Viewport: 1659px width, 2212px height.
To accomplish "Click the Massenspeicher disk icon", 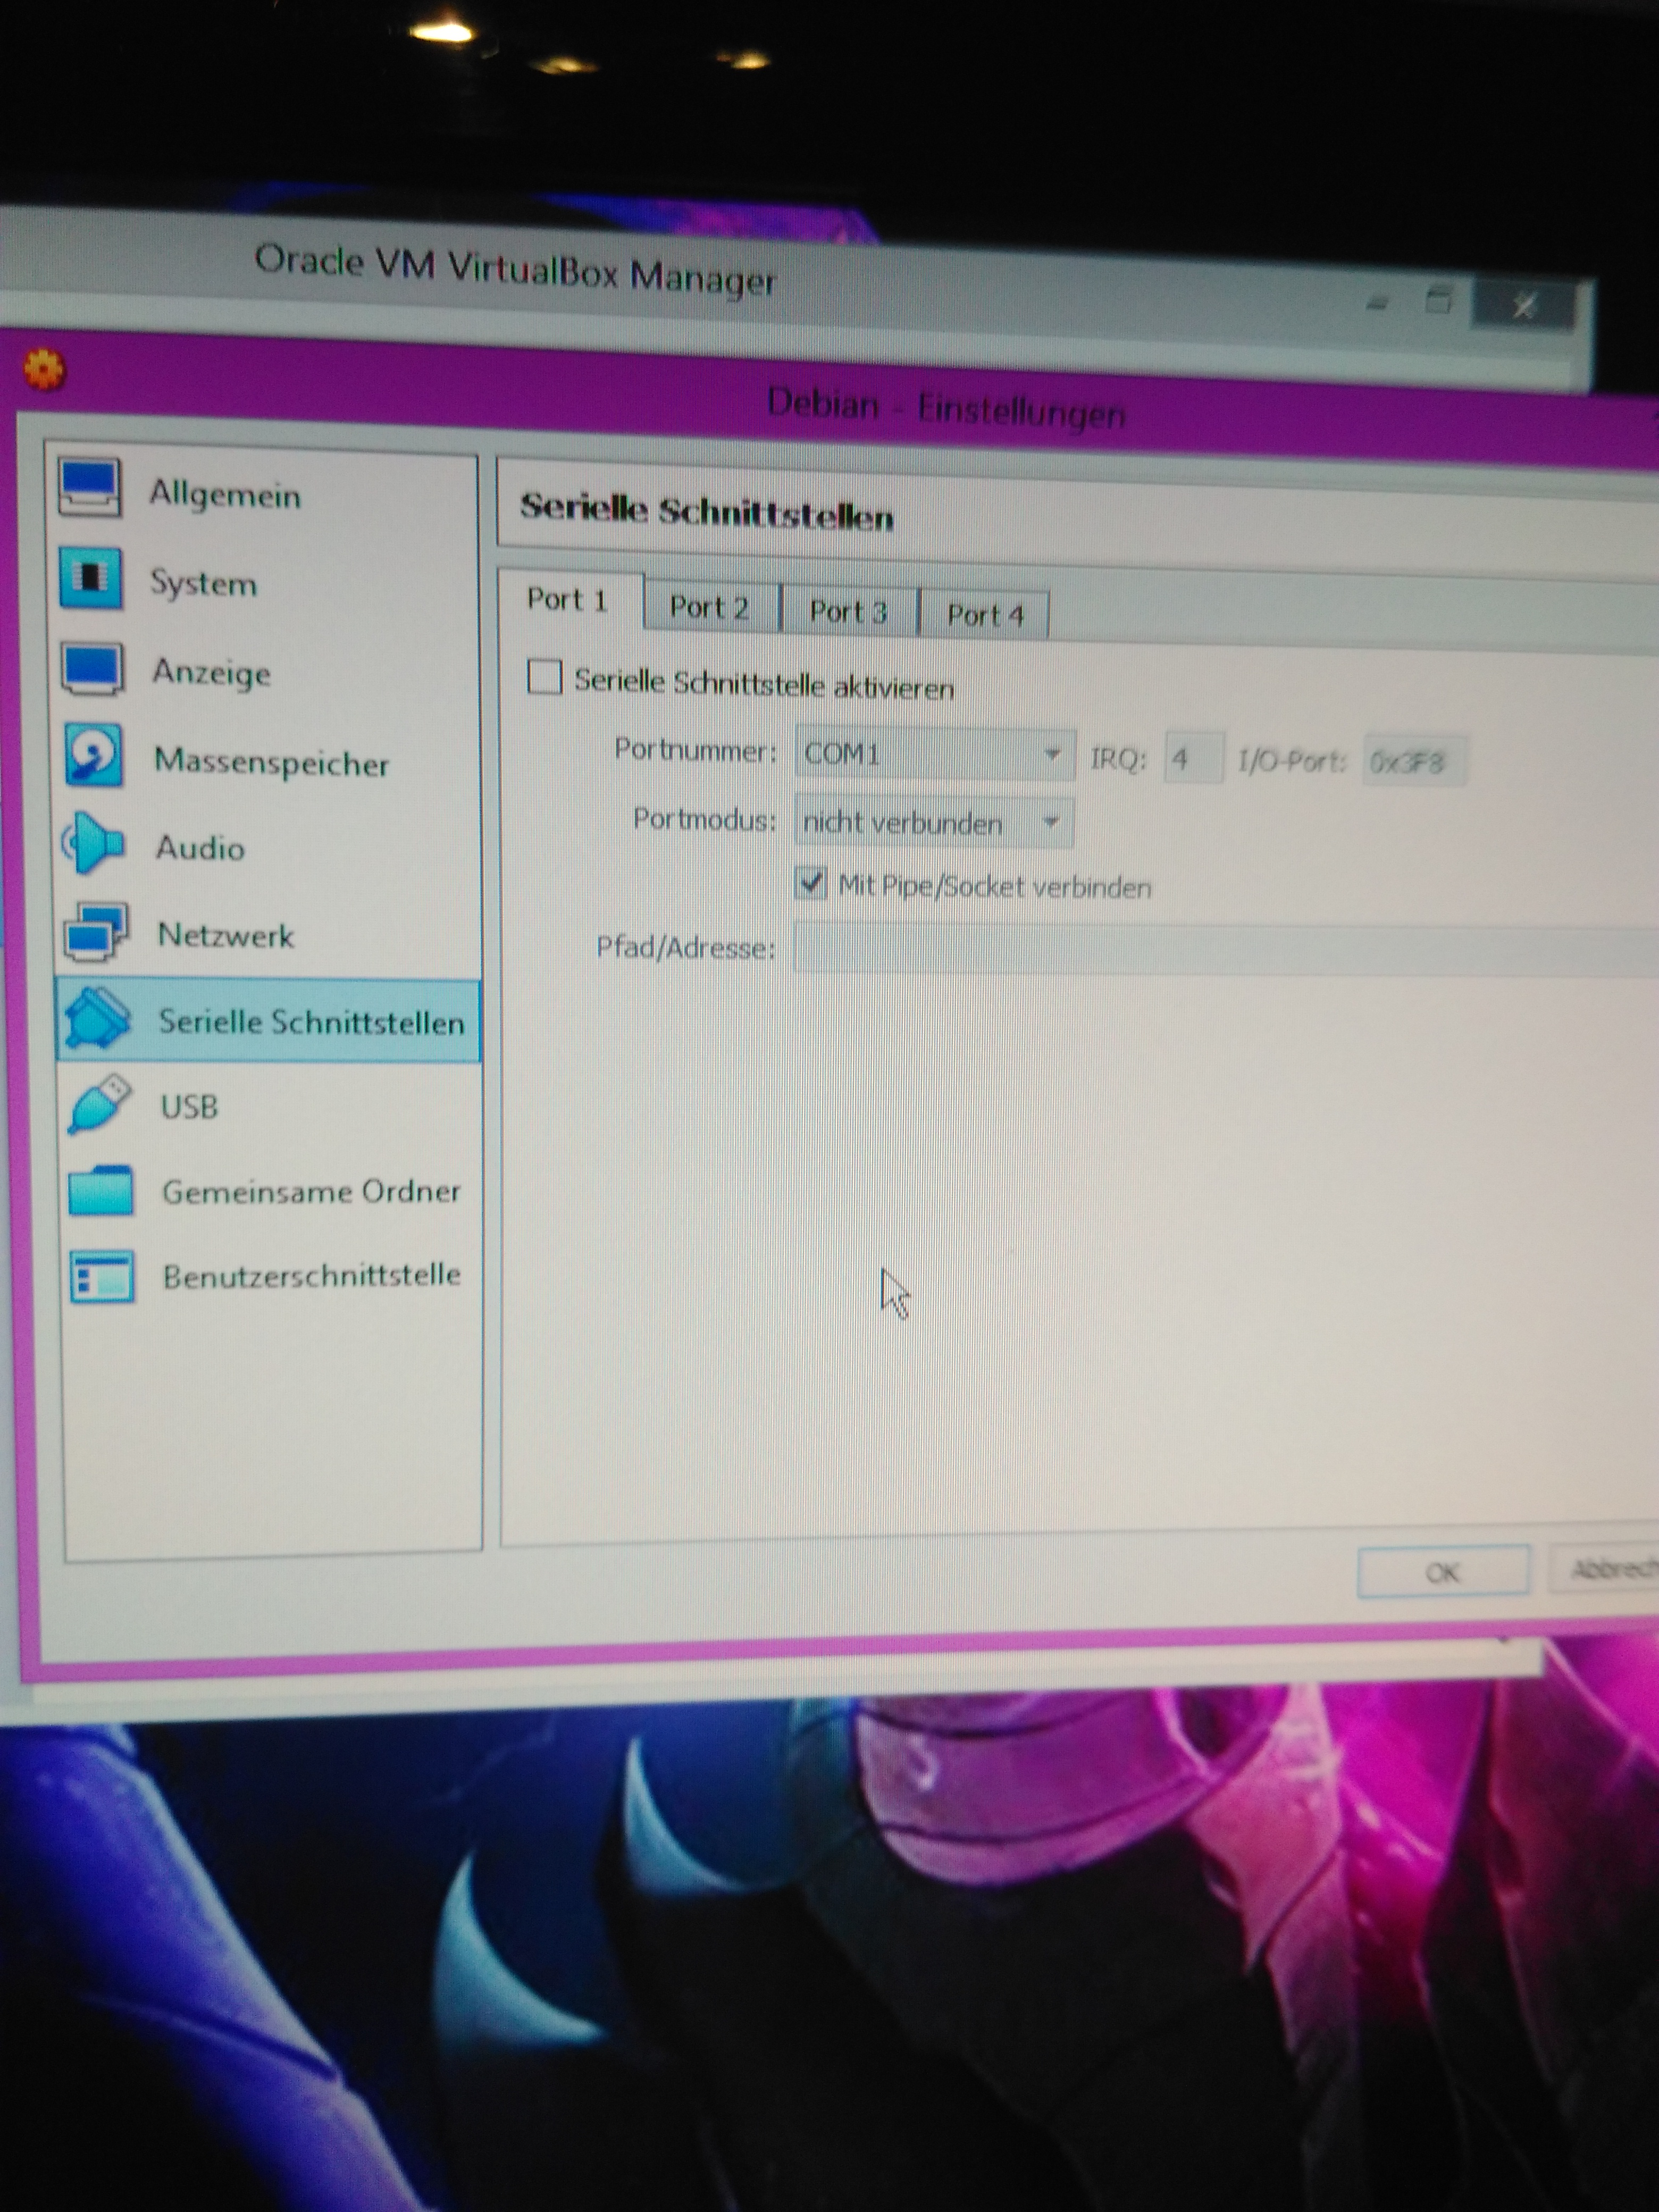I will coord(94,755).
